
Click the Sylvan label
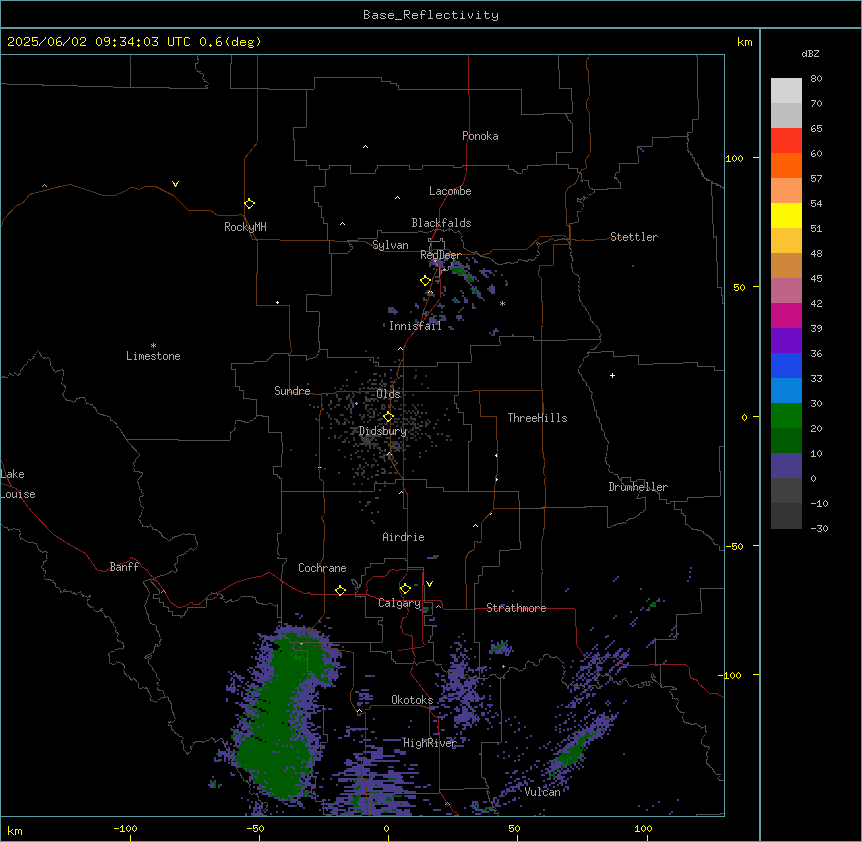[390, 245]
